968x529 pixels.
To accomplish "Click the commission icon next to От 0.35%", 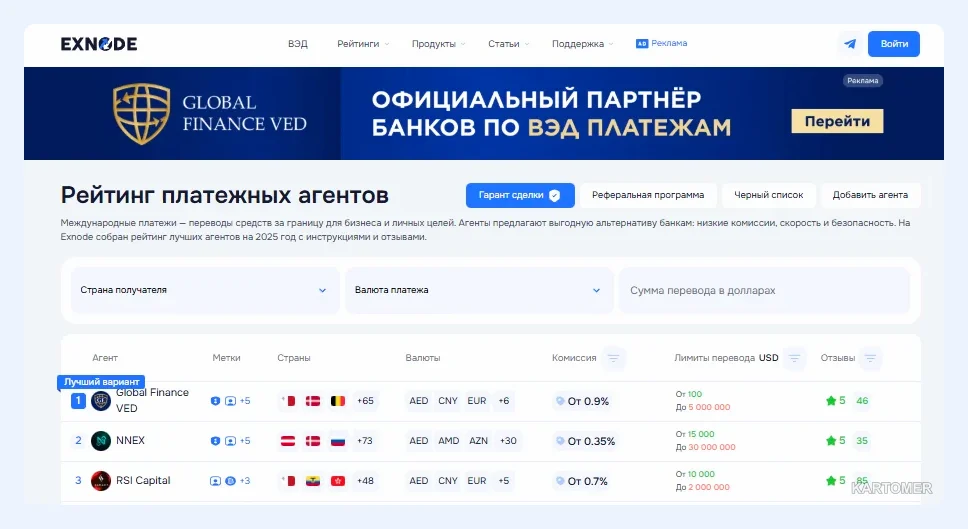I will (x=560, y=441).
